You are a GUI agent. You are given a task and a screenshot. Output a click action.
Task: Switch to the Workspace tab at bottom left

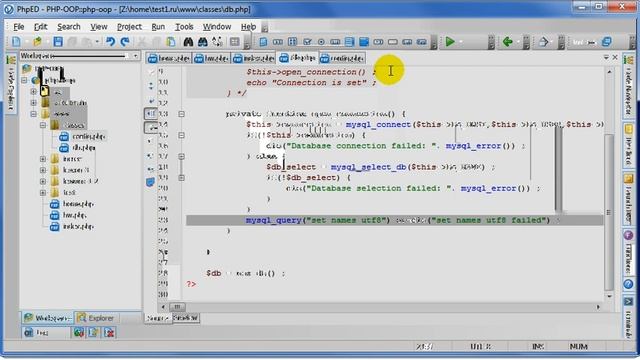[48, 318]
